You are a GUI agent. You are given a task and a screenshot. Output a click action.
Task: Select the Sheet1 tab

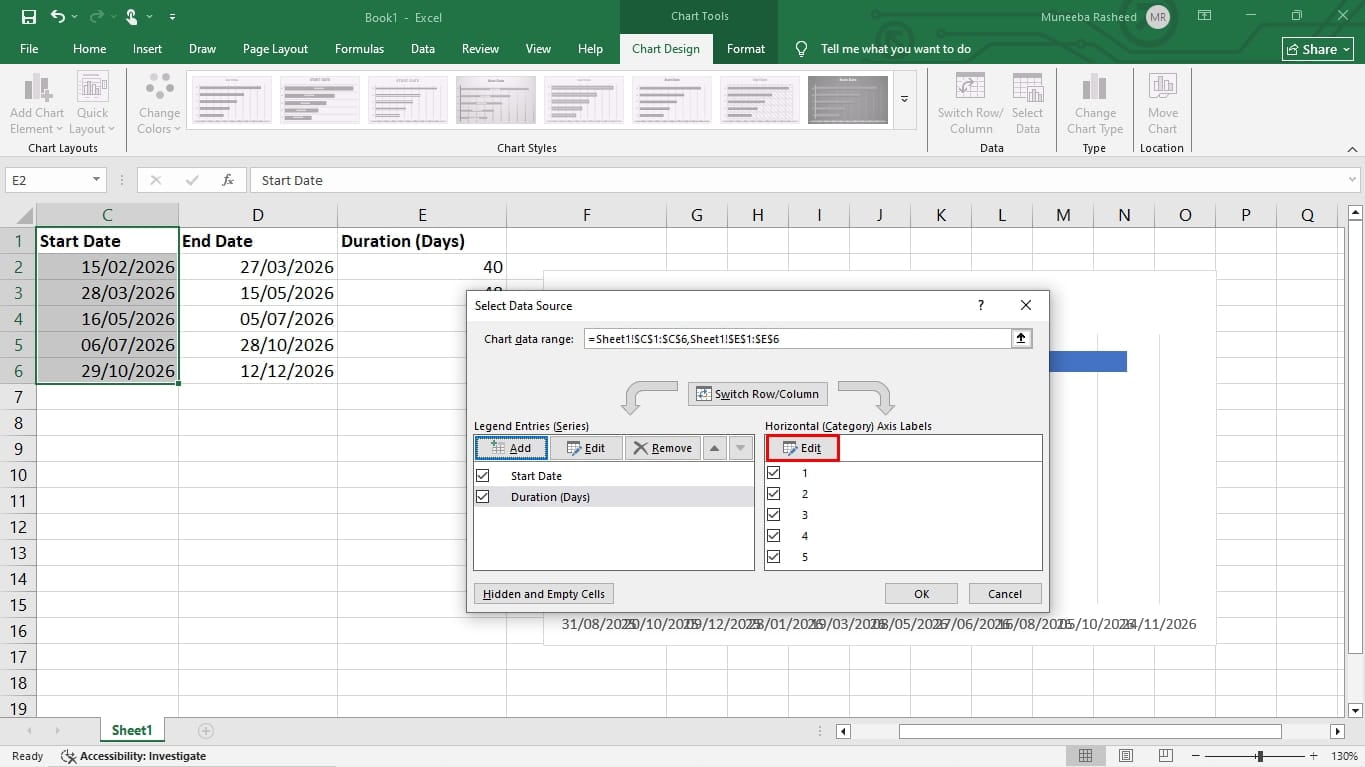coord(132,731)
